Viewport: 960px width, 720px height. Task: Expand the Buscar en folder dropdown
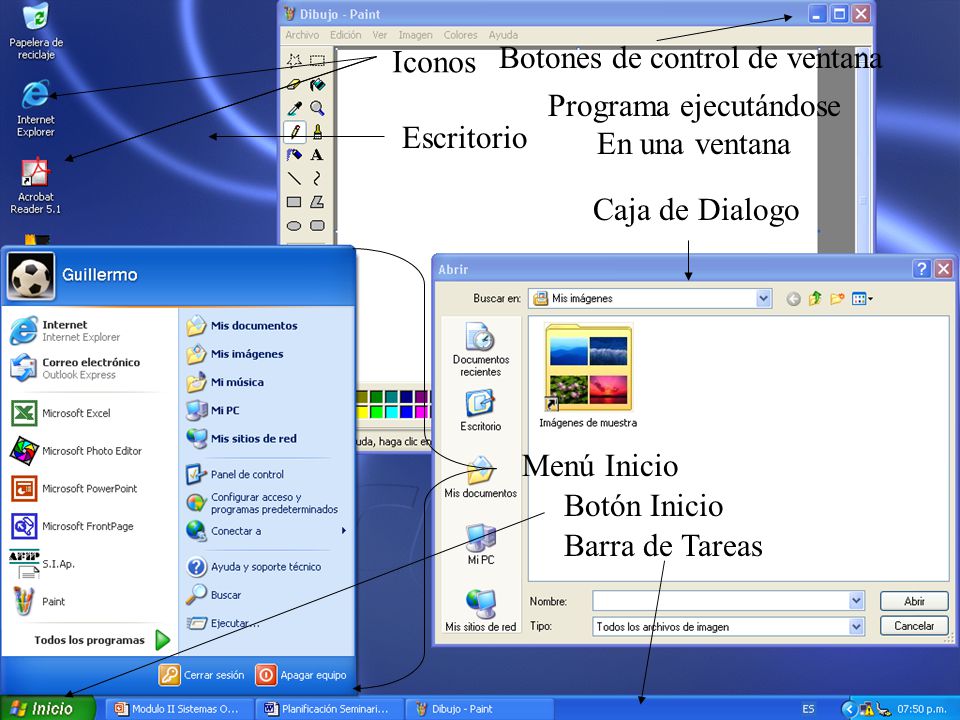coord(763,298)
